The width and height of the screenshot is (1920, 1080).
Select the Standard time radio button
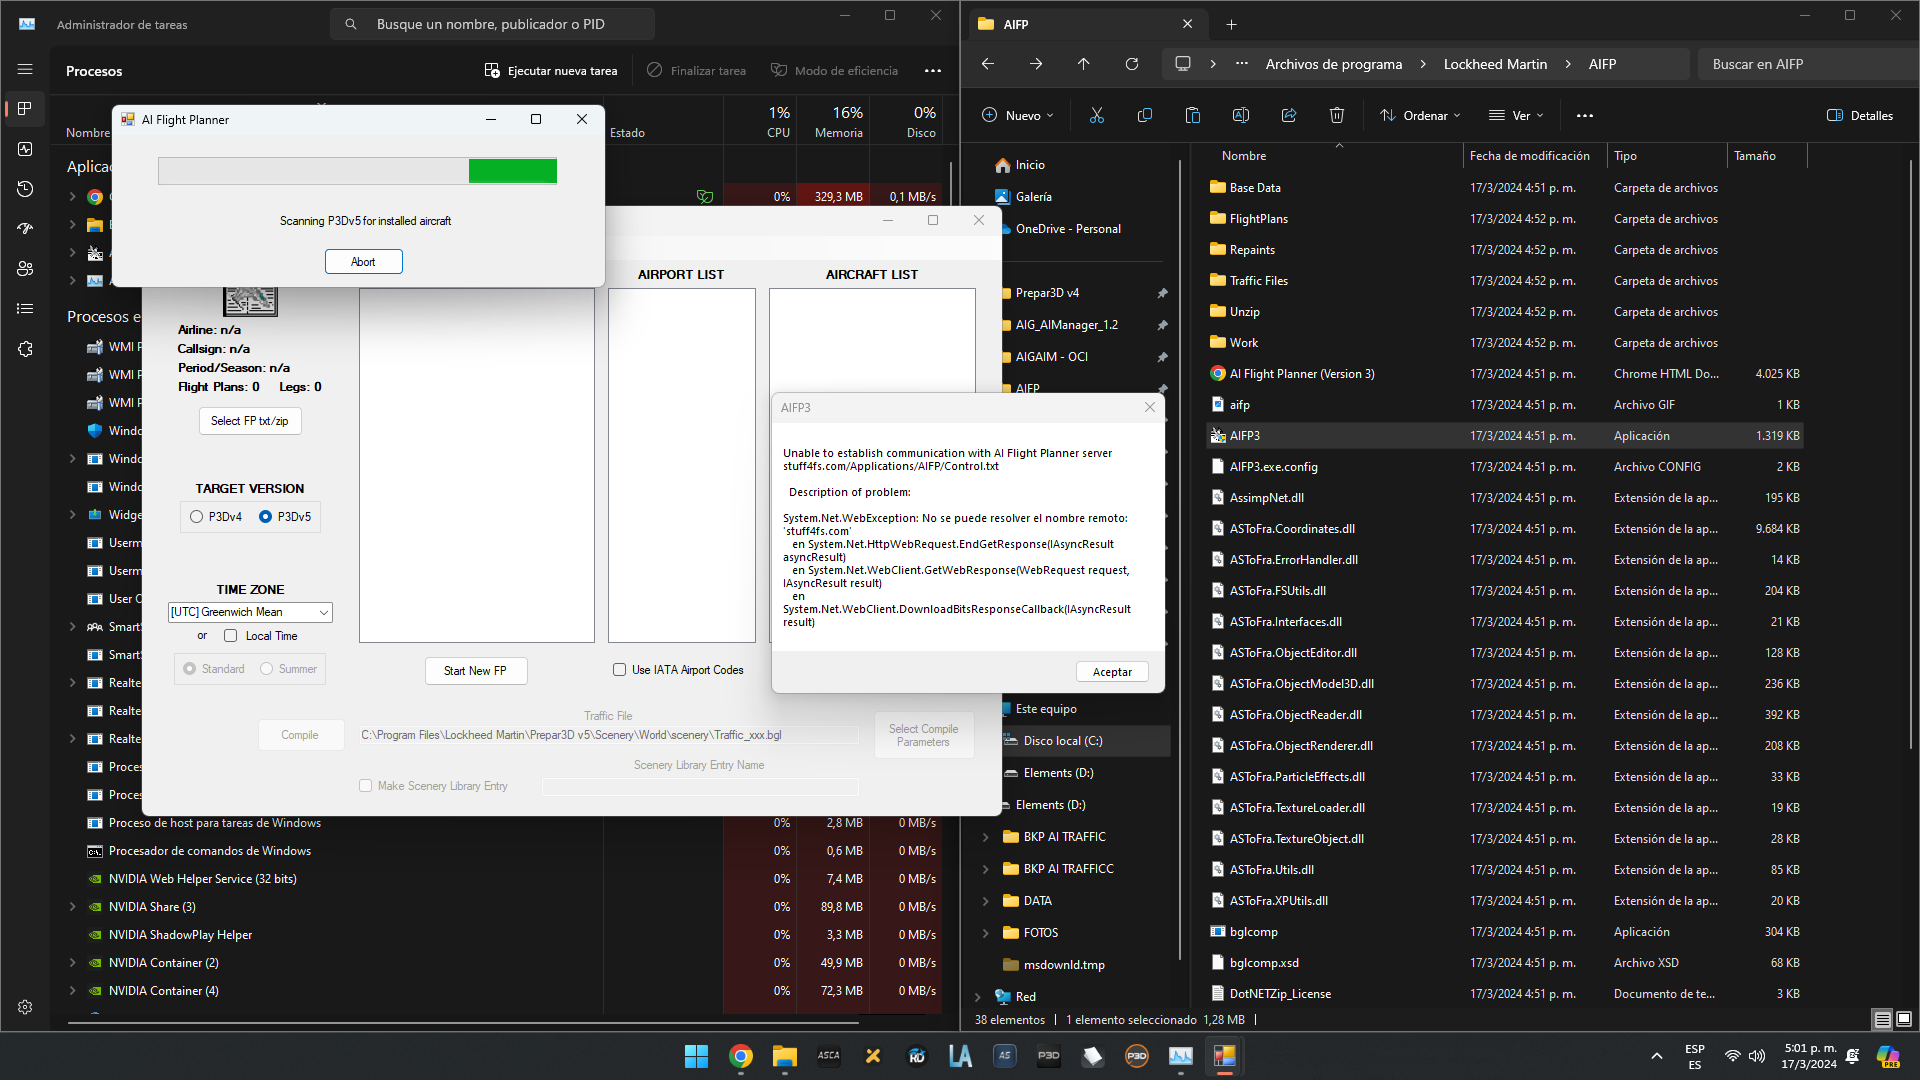point(189,669)
